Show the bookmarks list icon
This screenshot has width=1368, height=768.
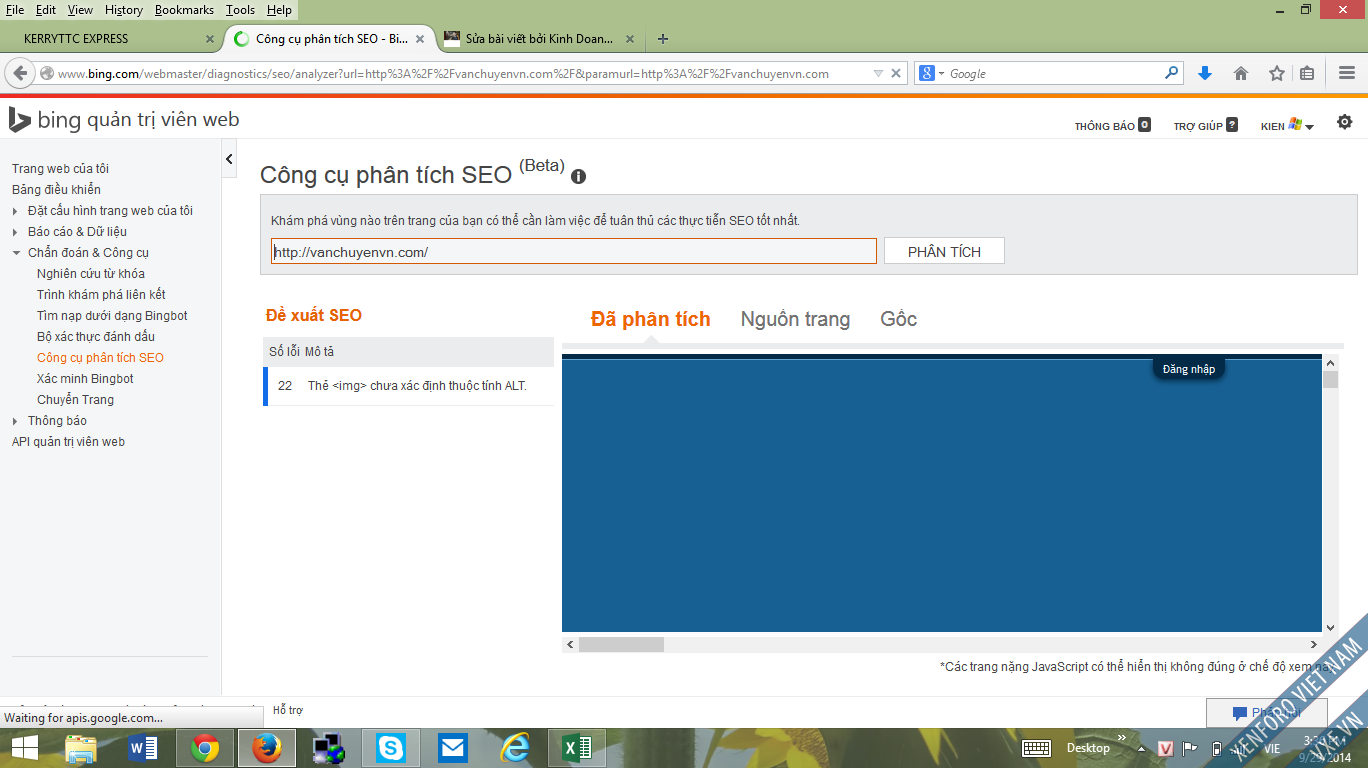(x=1307, y=73)
